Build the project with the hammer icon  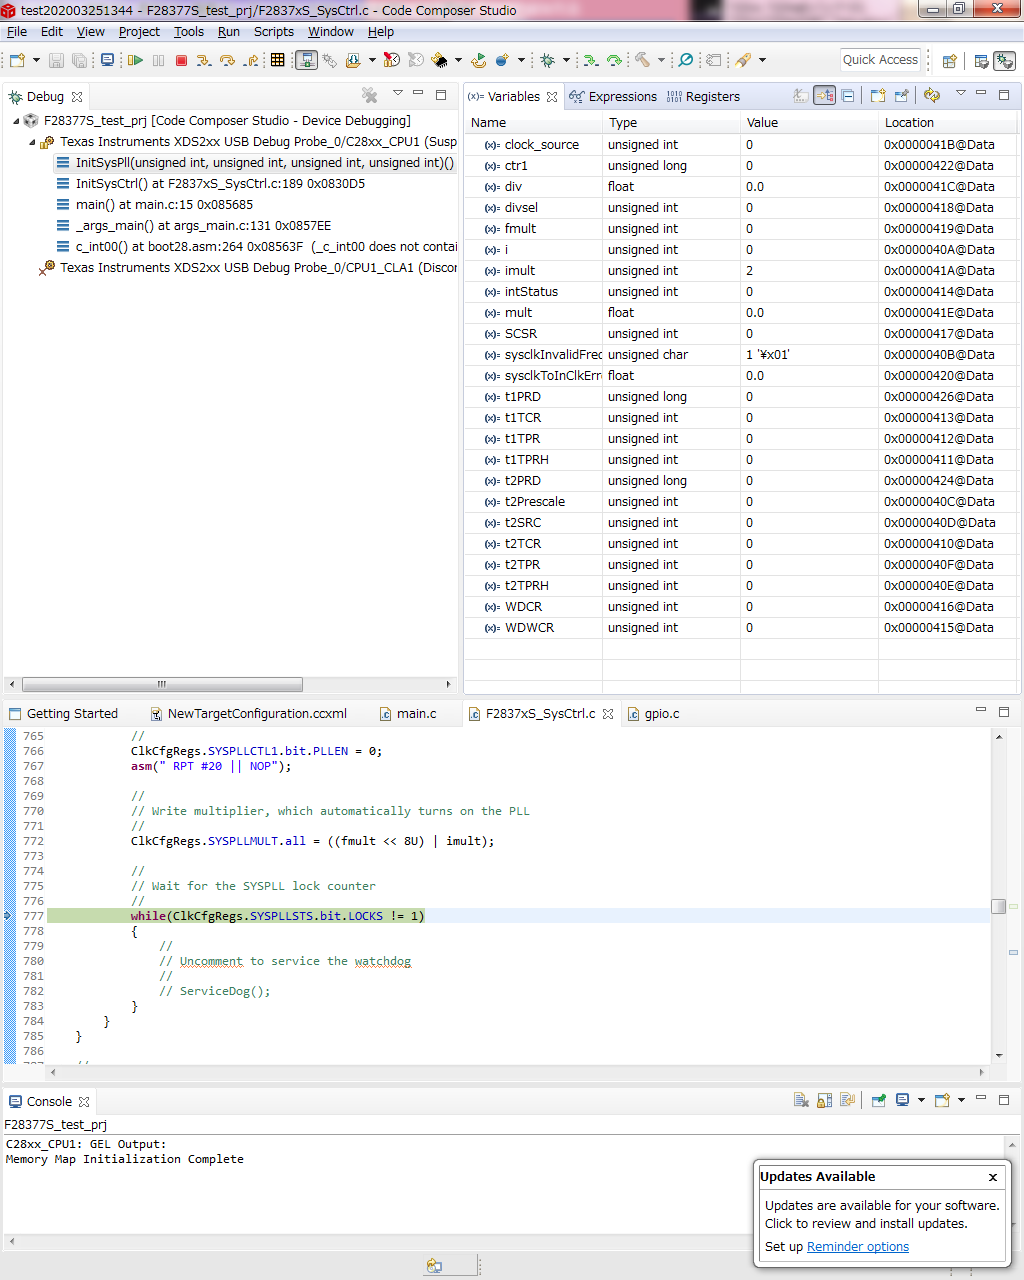pyautogui.click(x=643, y=60)
